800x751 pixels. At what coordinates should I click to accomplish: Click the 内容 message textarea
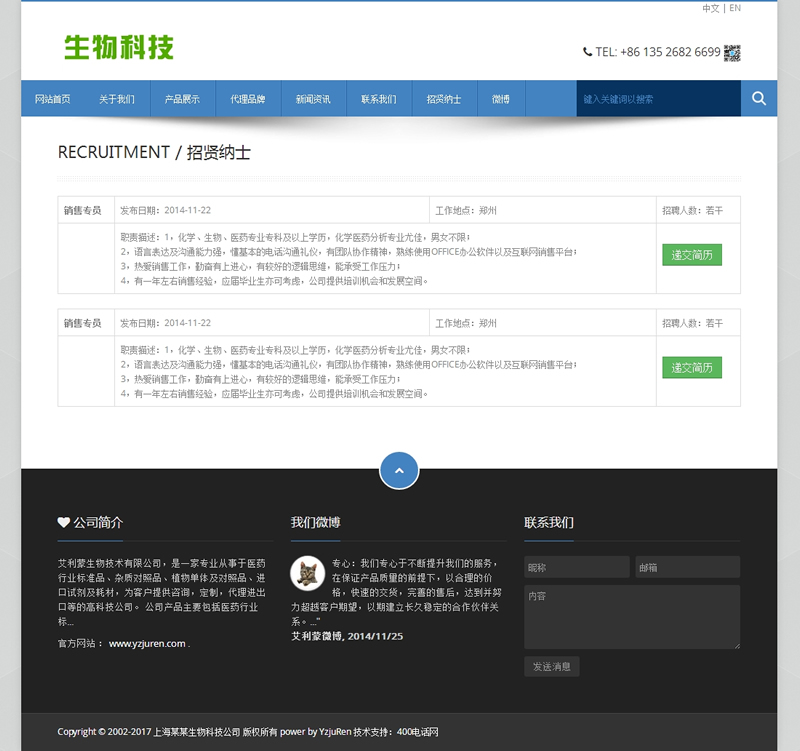click(631, 616)
